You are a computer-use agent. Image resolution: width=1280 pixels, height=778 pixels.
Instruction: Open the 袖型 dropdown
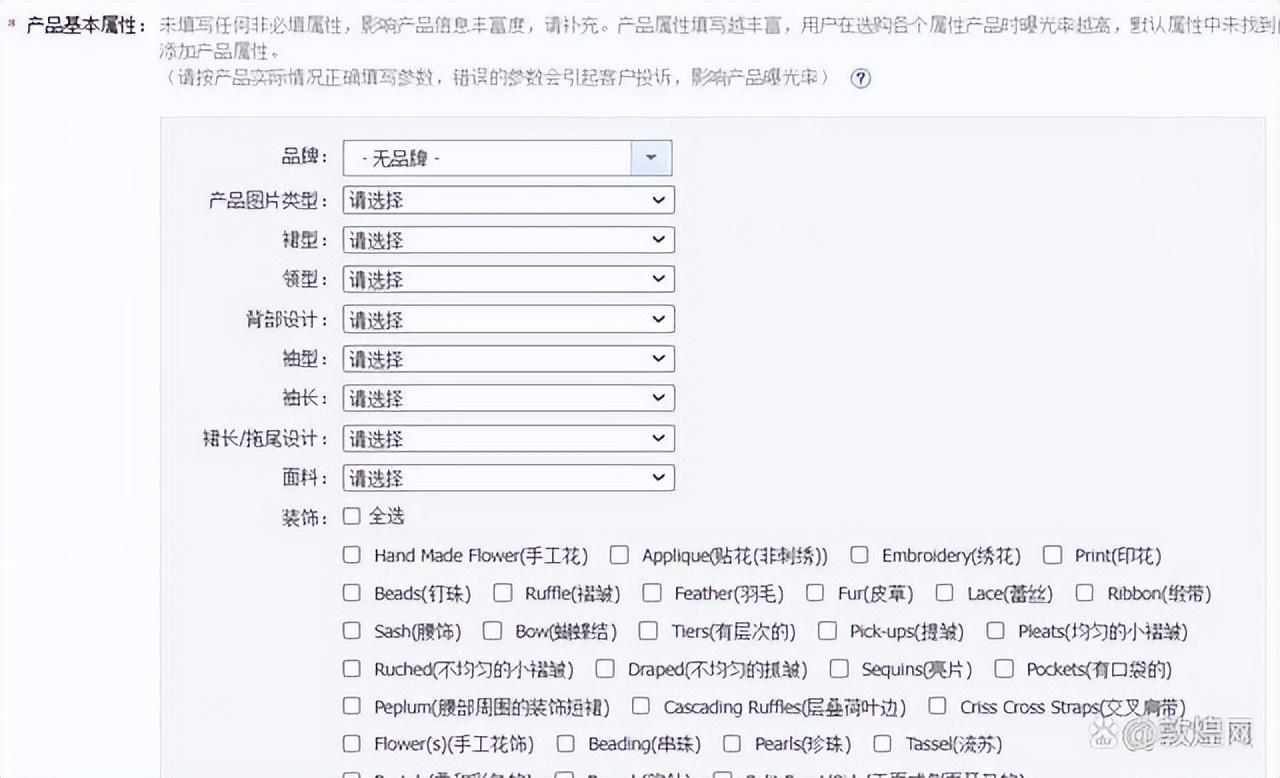[x=508, y=359]
